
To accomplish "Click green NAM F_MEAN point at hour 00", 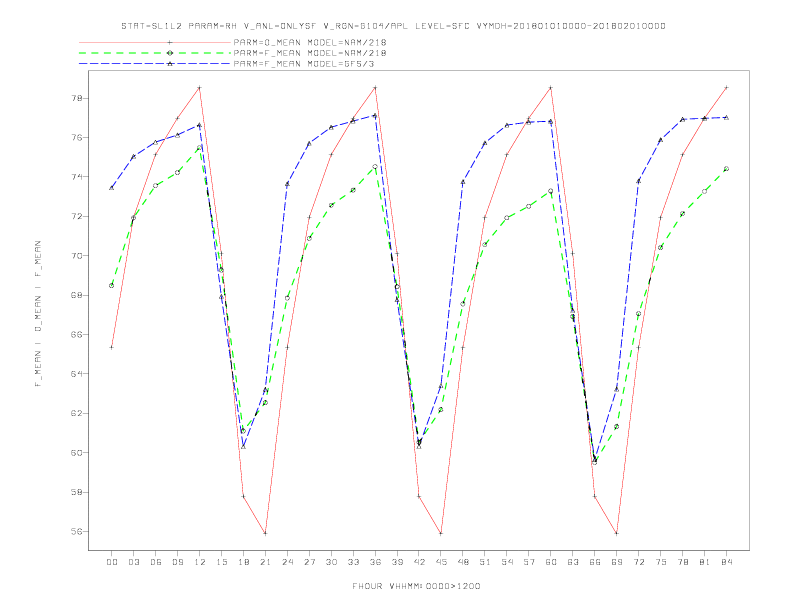I will pos(112,285).
